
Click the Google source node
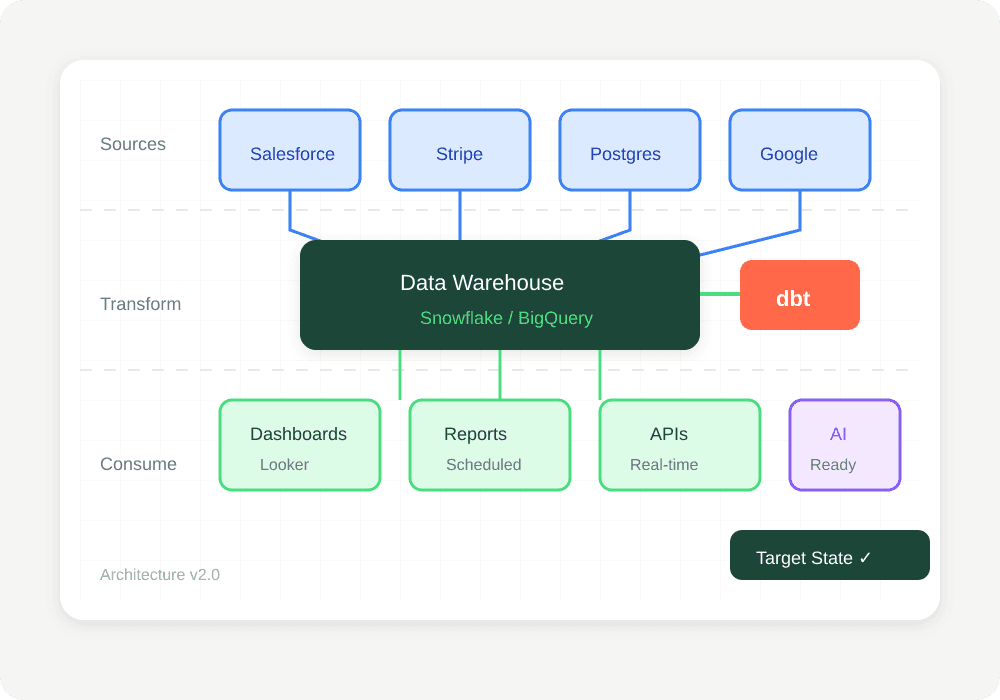pos(800,150)
